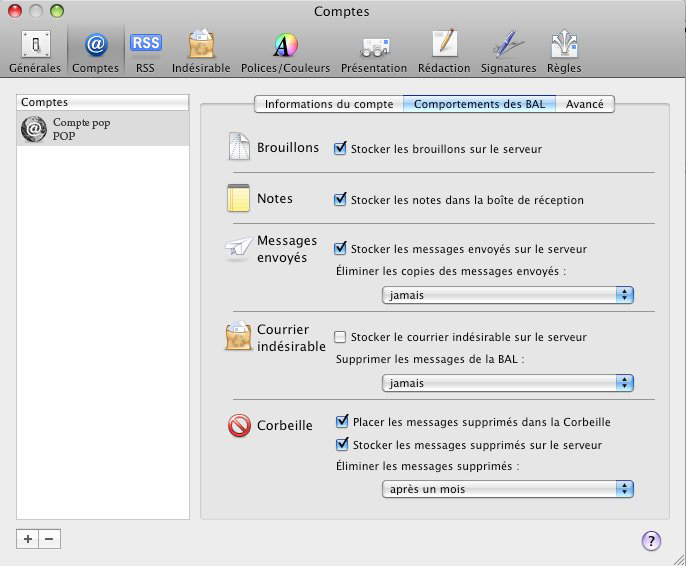Expand the junk mail deletion dropdown
Image resolution: width=686 pixels, height=566 pixels.
tap(508, 383)
